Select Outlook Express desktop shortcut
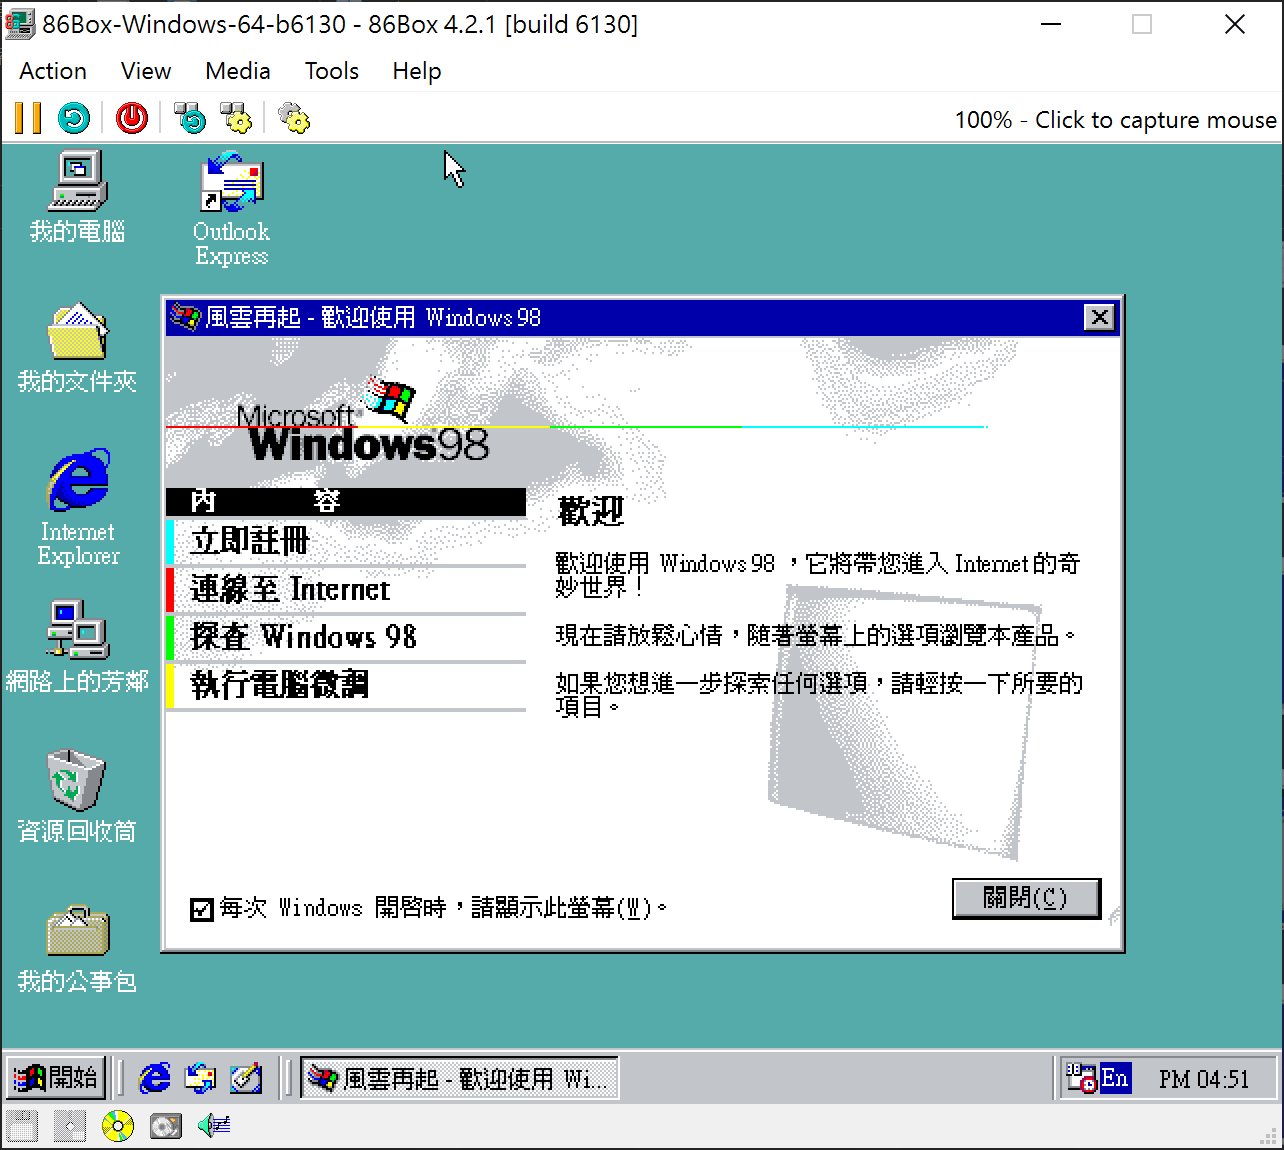 click(231, 209)
